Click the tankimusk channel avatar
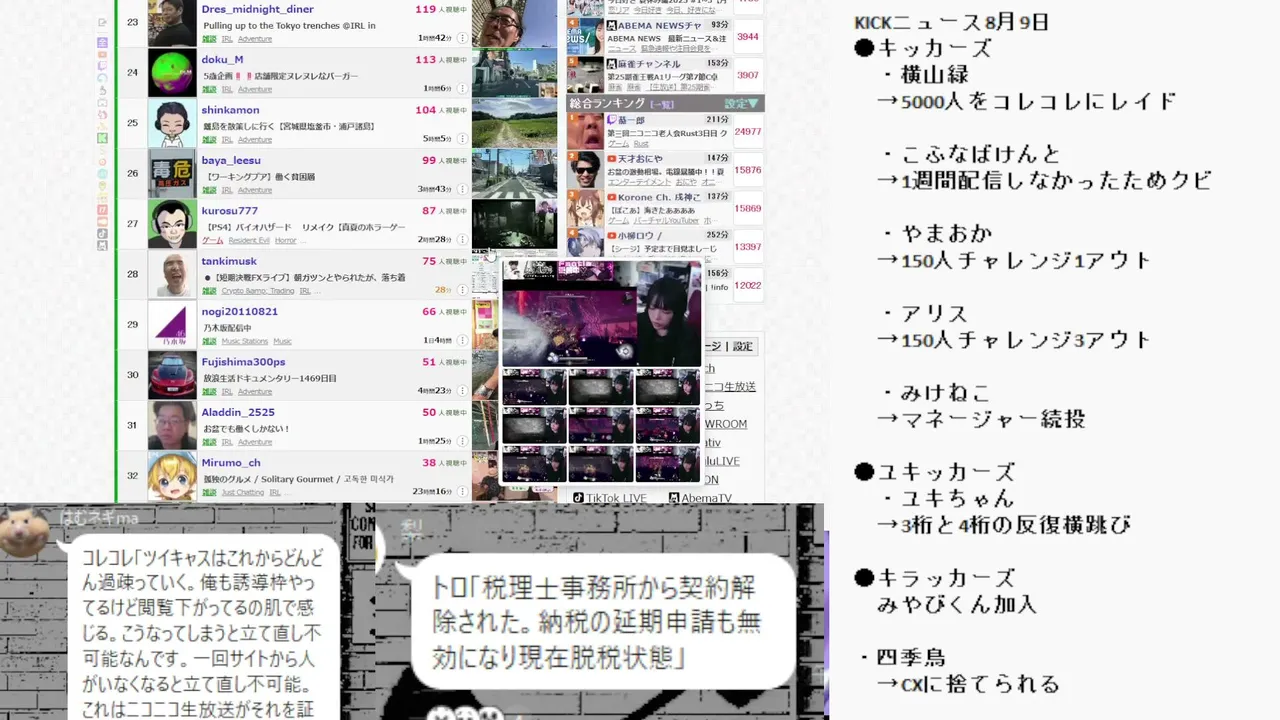The image size is (1280, 720). [x=172, y=275]
